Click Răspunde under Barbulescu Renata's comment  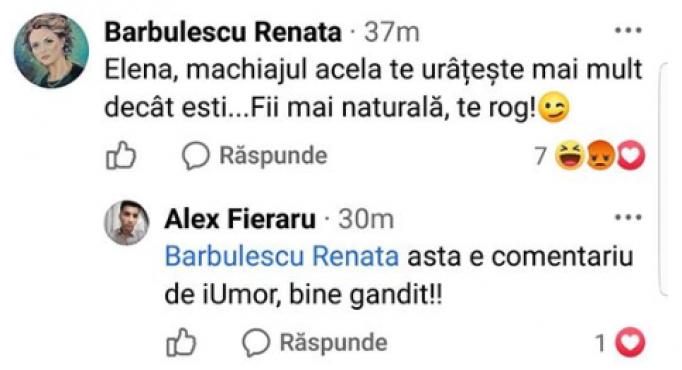tap(273, 156)
